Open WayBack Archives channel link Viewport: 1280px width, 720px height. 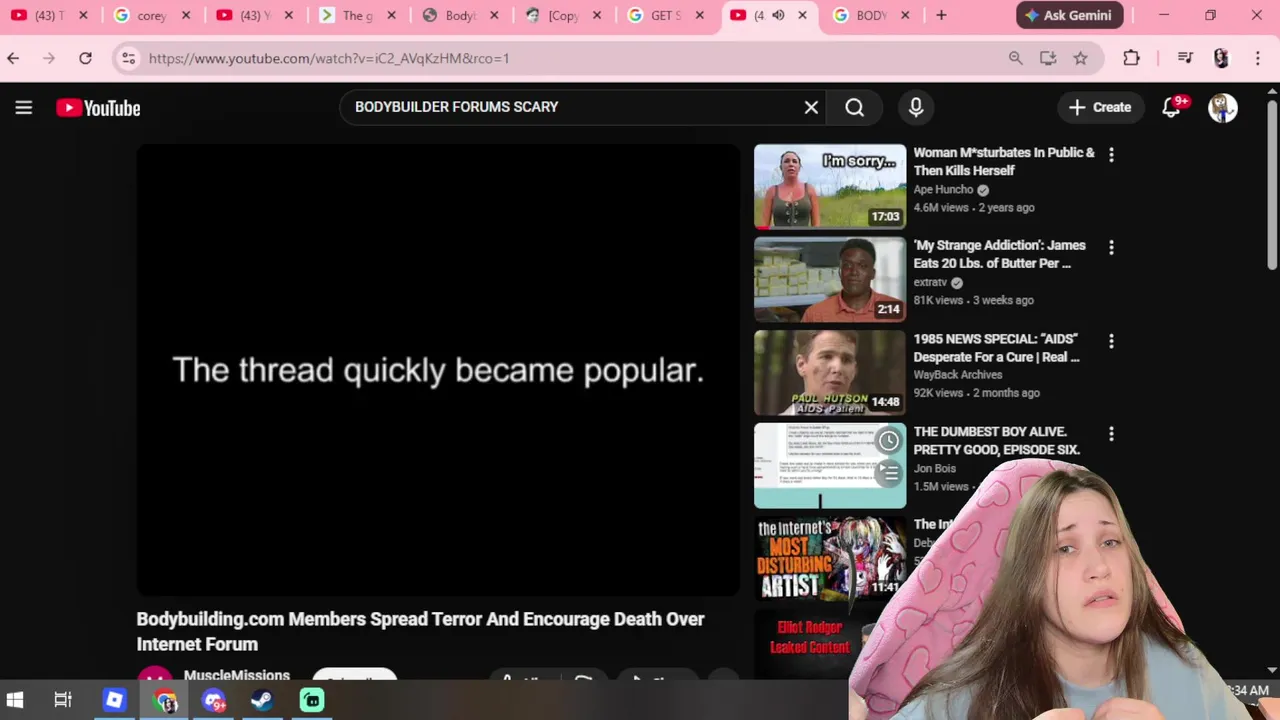[x=958, y=374]
